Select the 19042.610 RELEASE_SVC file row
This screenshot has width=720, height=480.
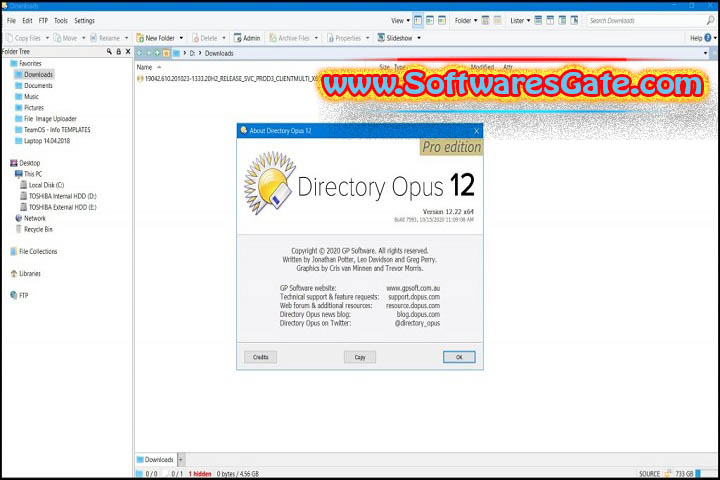tap(227, 79)
